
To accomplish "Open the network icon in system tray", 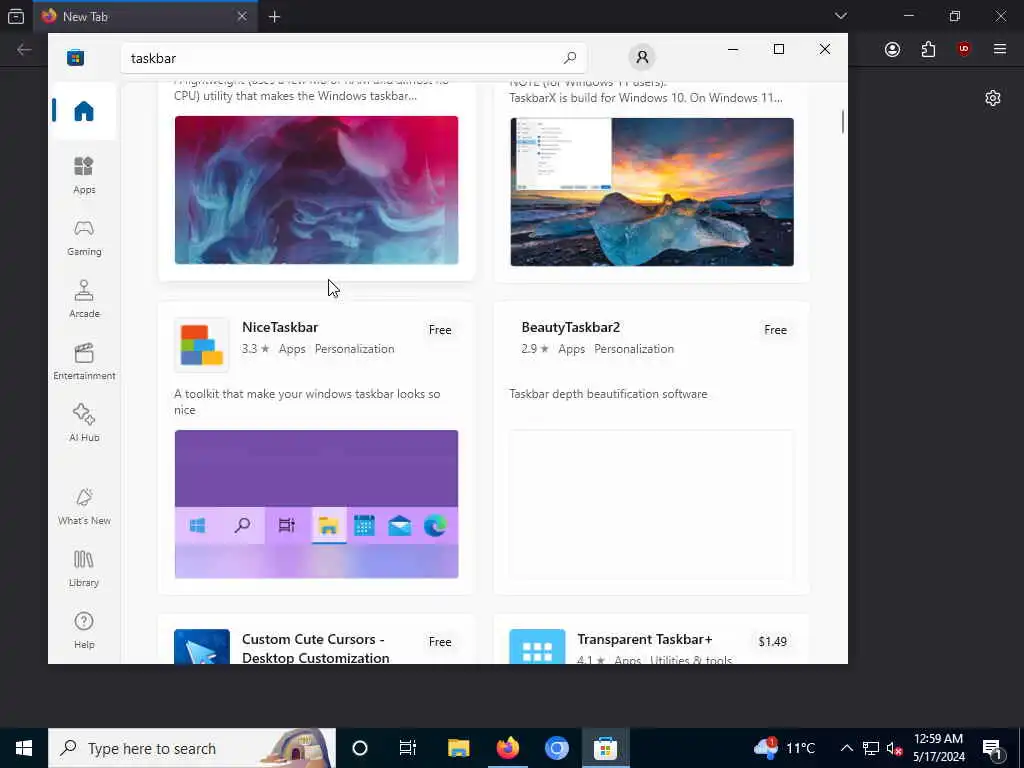I will [x=871, y=748].
